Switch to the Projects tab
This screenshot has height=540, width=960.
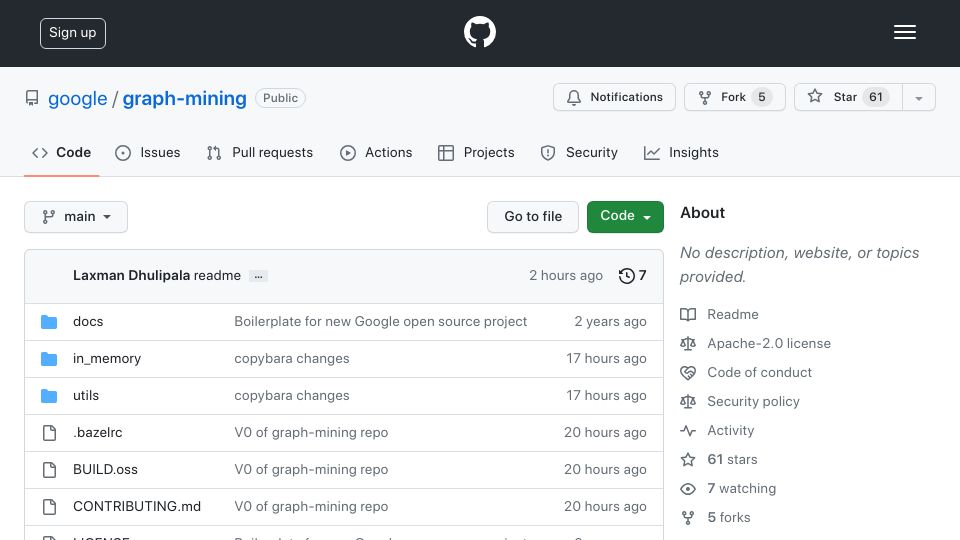[x=476, y=152]
